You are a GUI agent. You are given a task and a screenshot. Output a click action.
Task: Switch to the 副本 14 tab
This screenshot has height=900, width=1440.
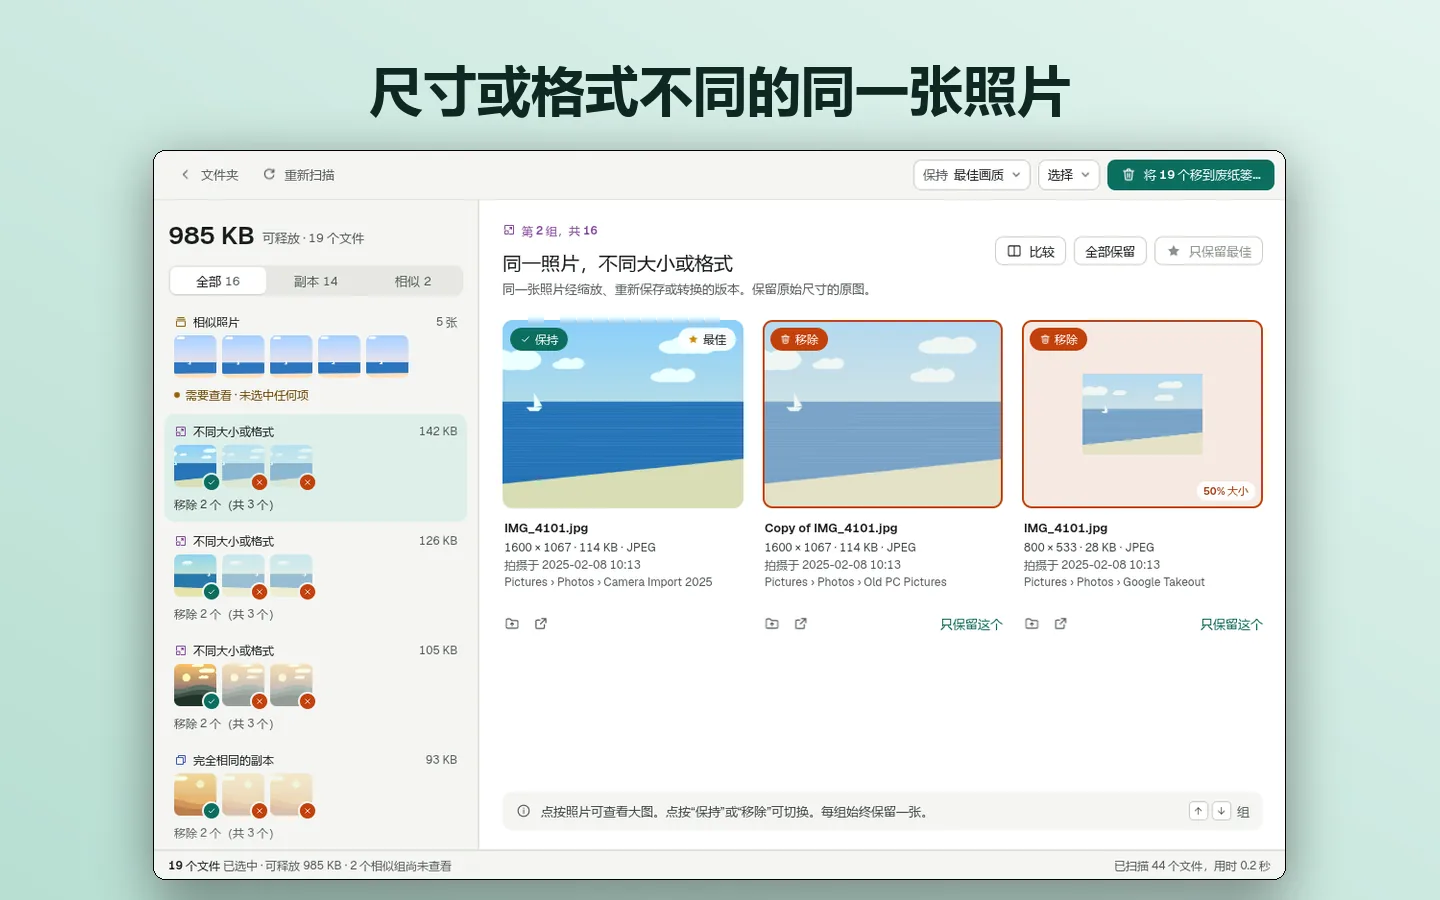(316, 281)
